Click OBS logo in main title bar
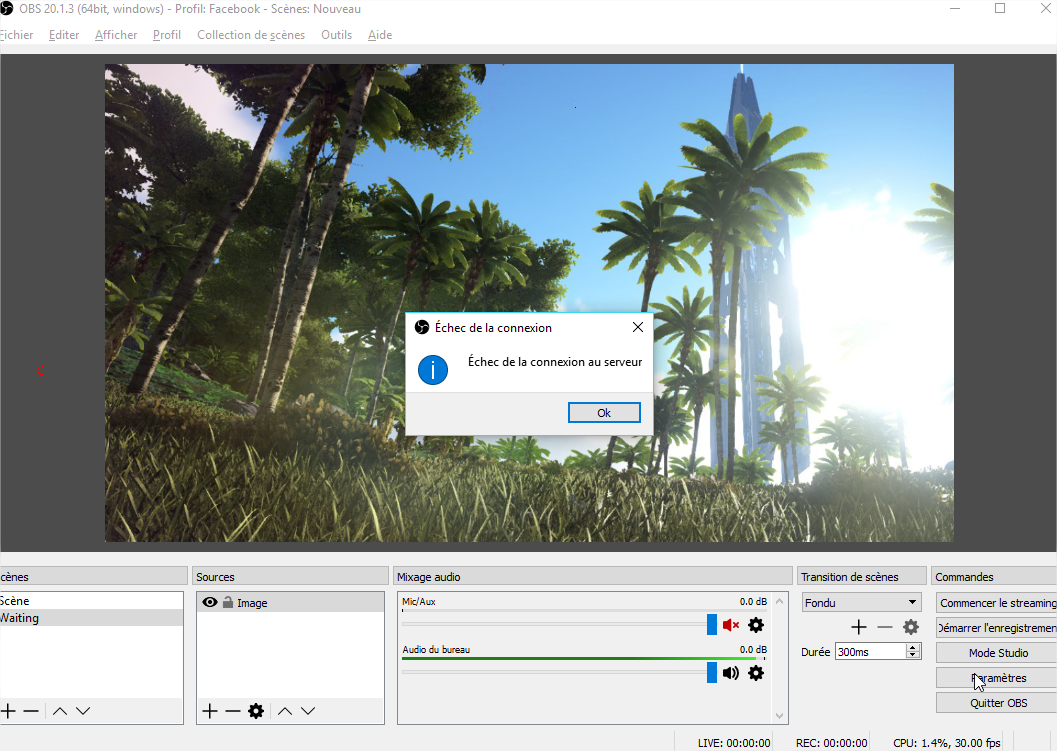Screen dimensions: 1057x751 pos(6,9)
